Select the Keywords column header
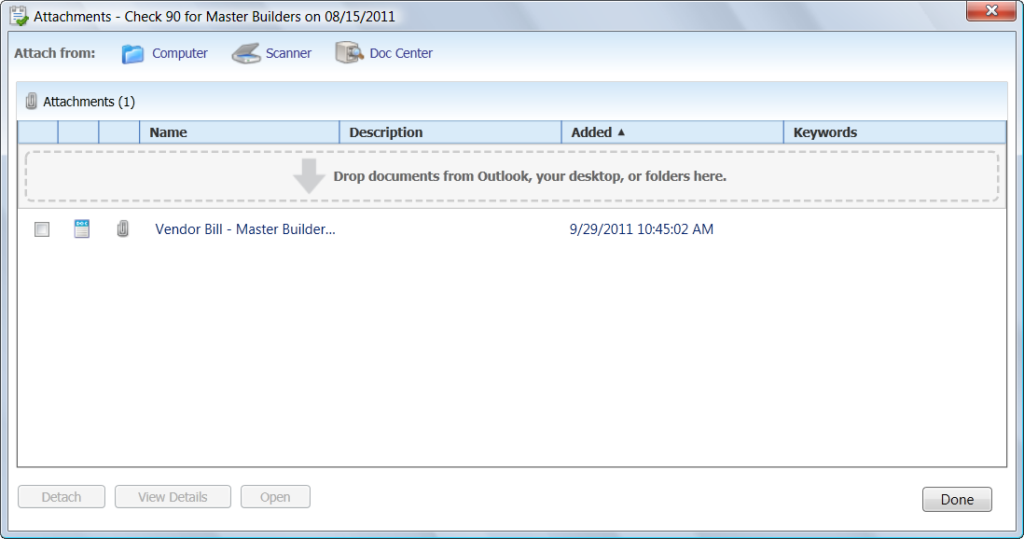This screenshot has height=539, width=1024. coord(825,132)
